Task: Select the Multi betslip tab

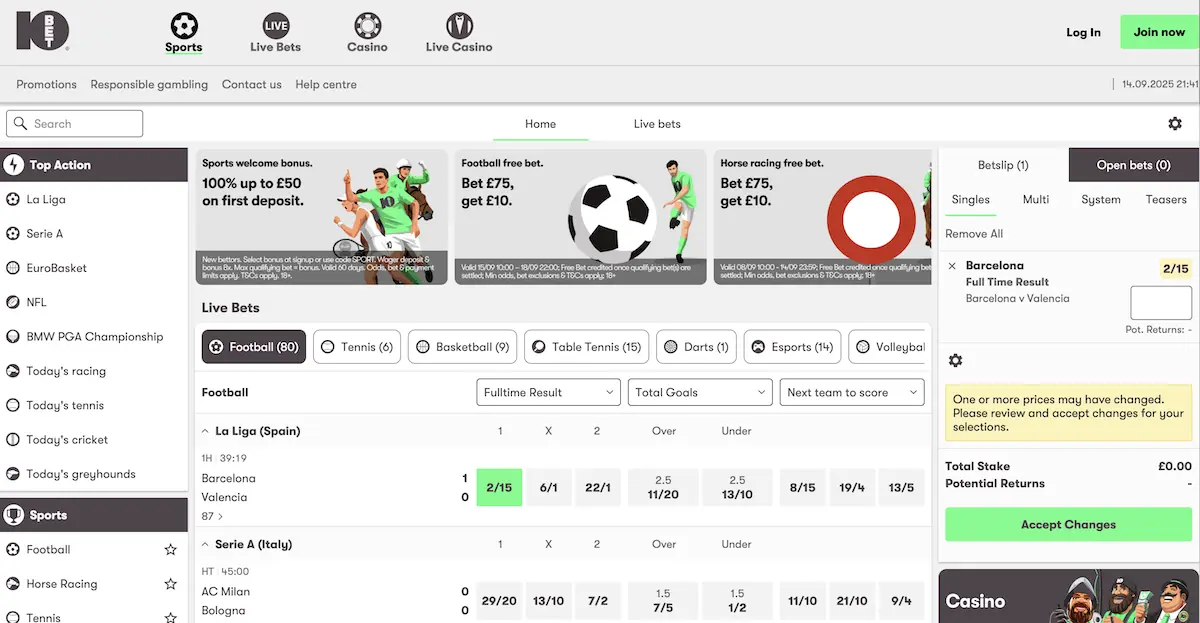Action: click(x=1036, y=200)
